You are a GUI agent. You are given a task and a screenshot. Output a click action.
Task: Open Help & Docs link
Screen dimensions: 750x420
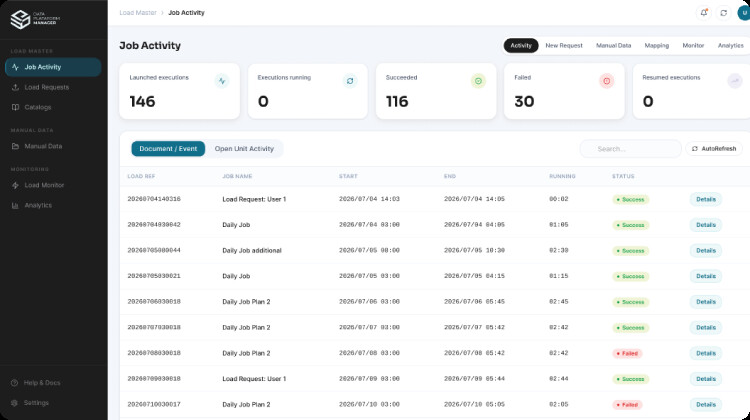pos(42,383)
